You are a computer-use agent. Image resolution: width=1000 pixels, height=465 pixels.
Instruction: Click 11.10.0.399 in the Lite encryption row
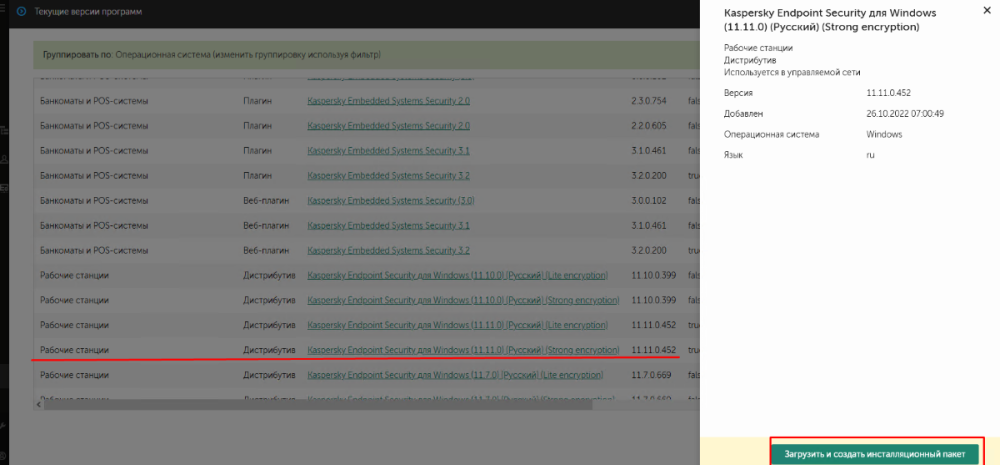pyautogui.click(x=653, y=275)
